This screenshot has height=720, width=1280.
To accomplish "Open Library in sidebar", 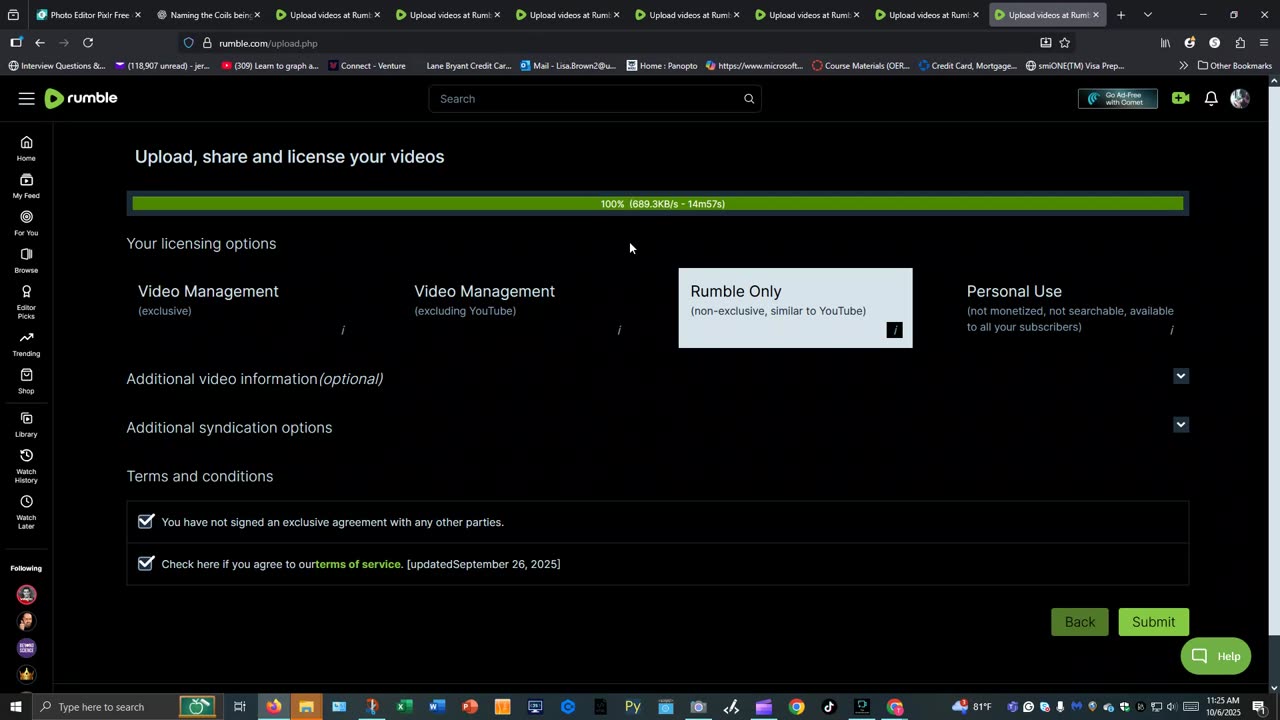I will point(26,425).
